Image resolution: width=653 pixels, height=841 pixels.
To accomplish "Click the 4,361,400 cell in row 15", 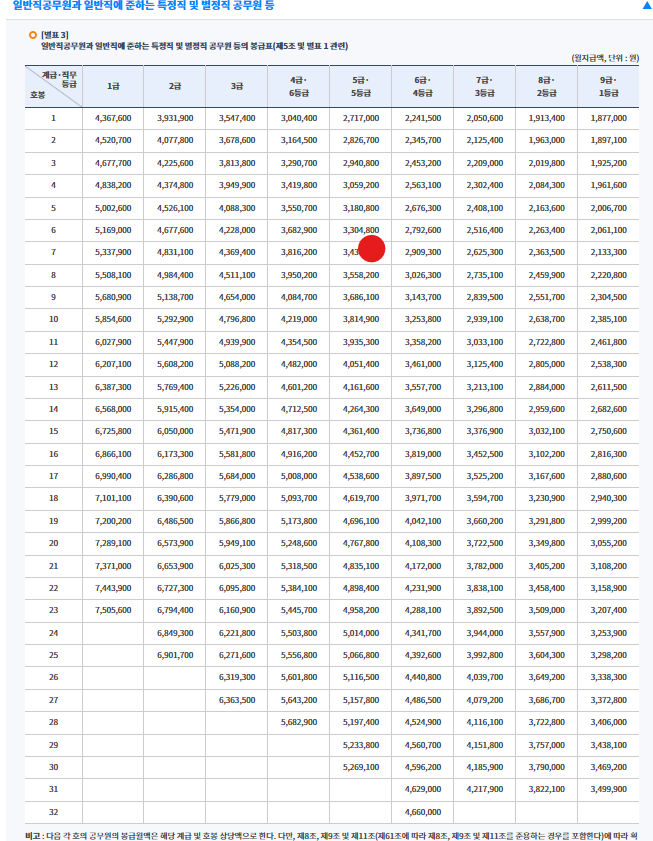I will (361, 431).
